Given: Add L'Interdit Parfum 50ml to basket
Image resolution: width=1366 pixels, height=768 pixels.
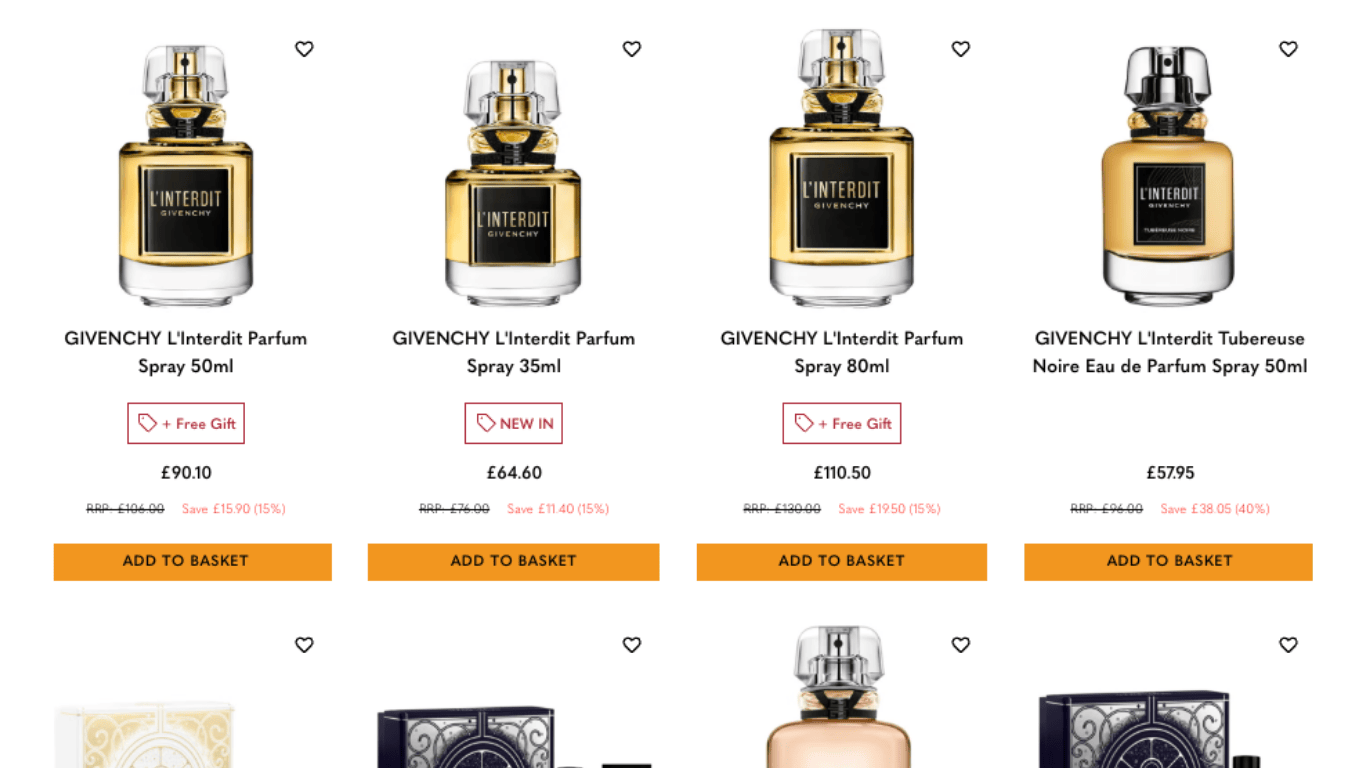Looking at the screenshot, I should click(193, 562).
